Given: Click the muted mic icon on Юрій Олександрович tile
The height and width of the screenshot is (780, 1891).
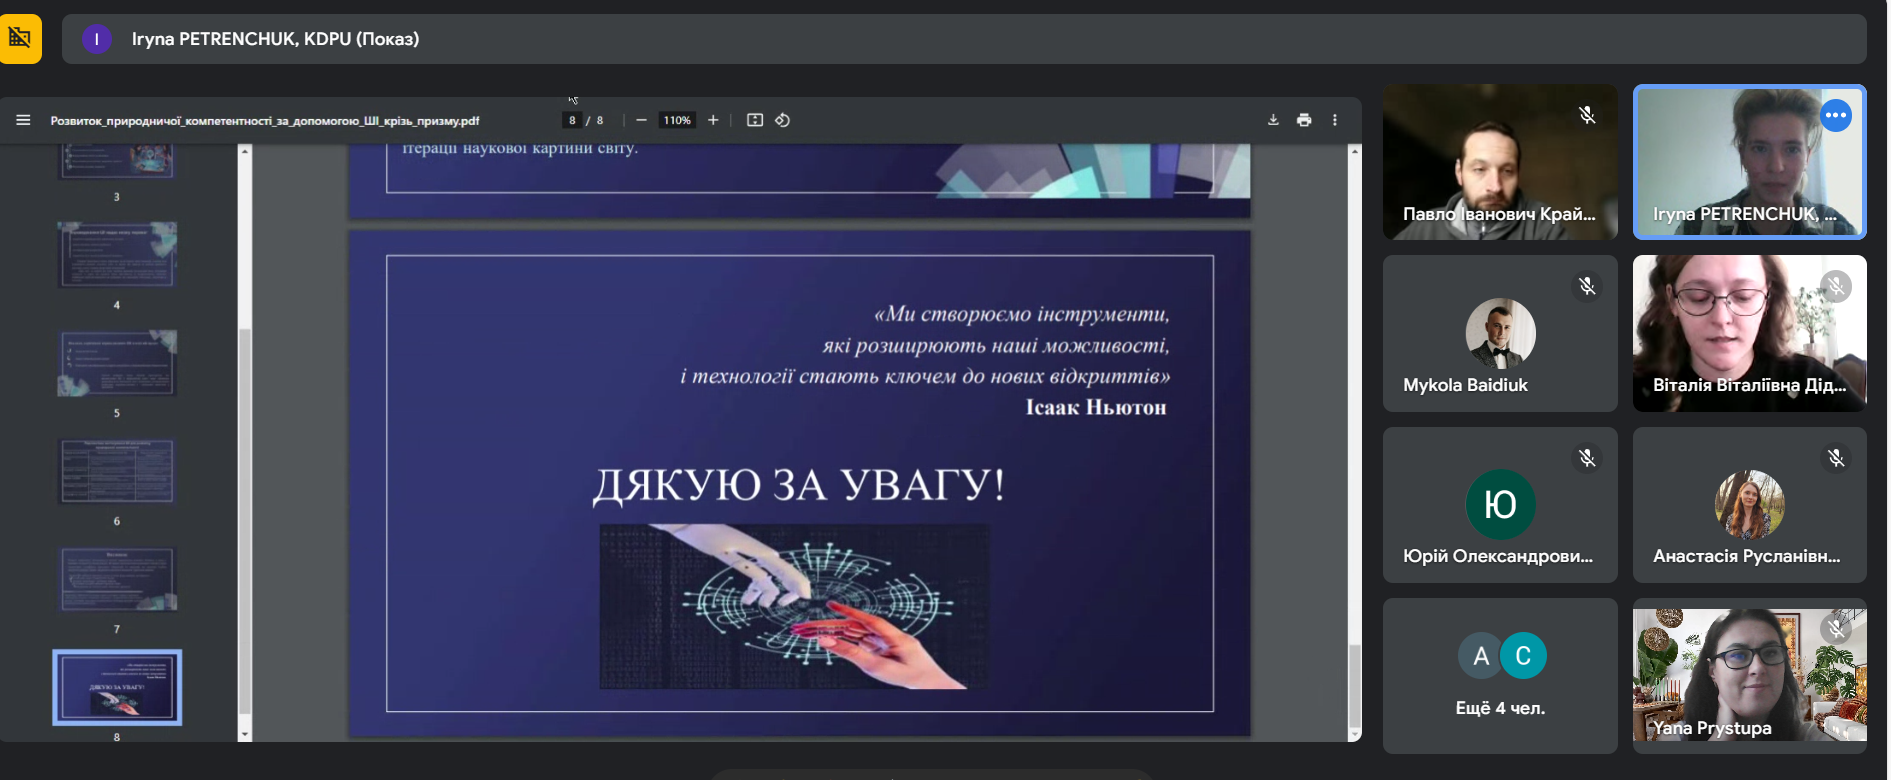Looking at the screenshot, I should 1587,458.
